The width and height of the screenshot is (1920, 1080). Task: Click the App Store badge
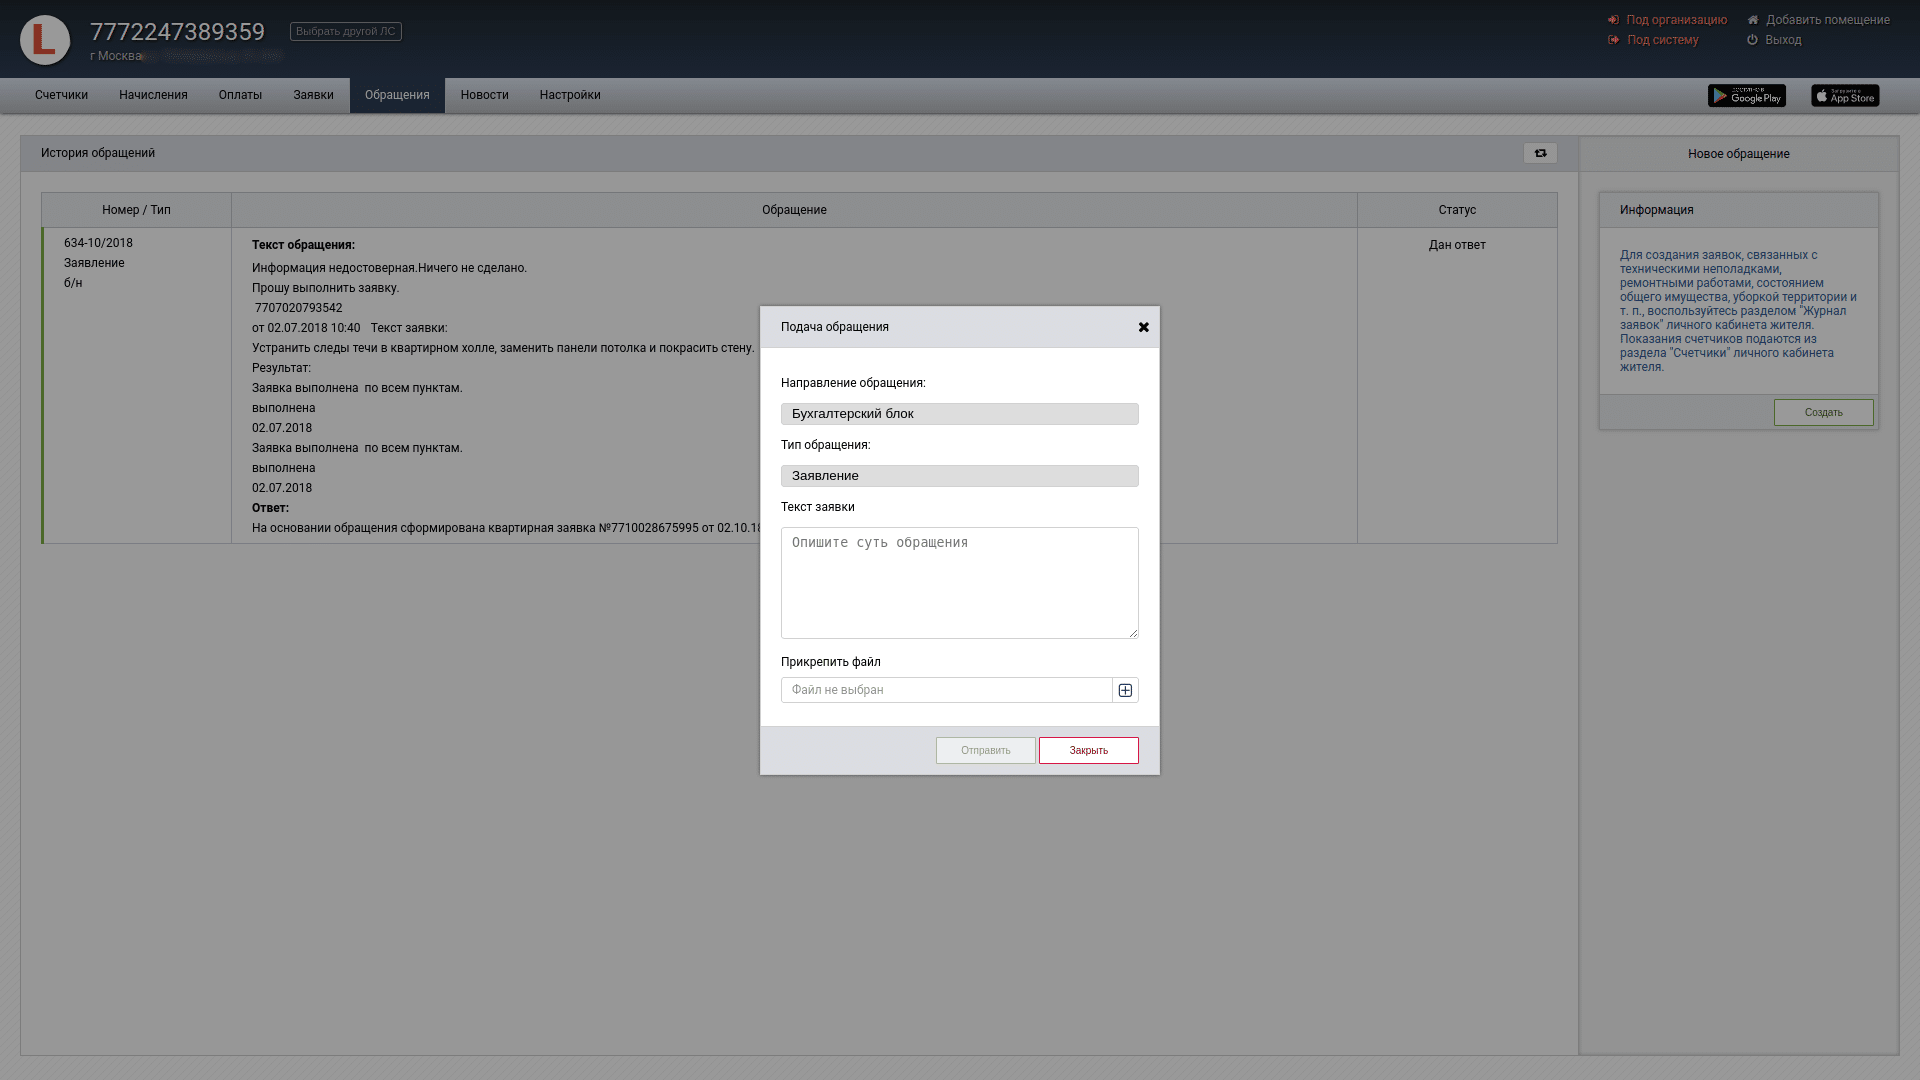(1845, 96)
